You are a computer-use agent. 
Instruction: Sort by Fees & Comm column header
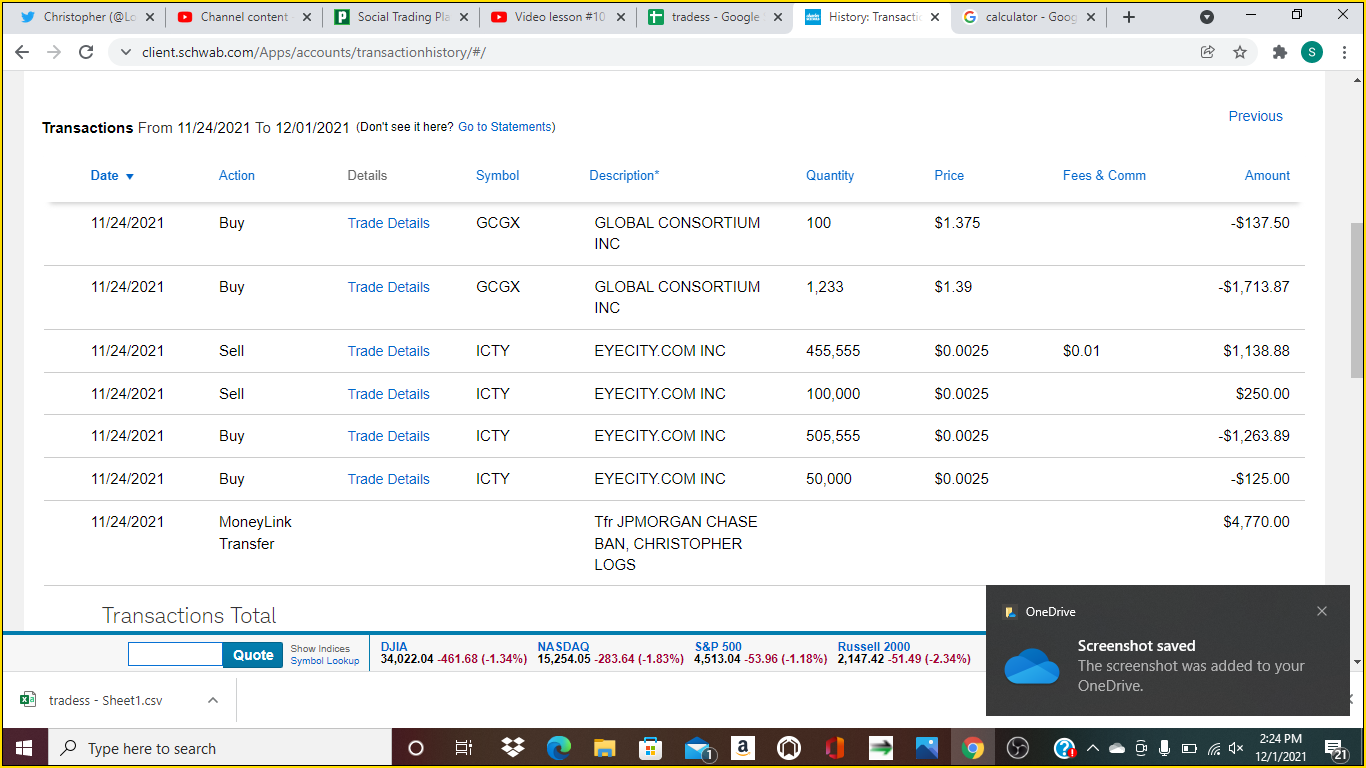1104,175
